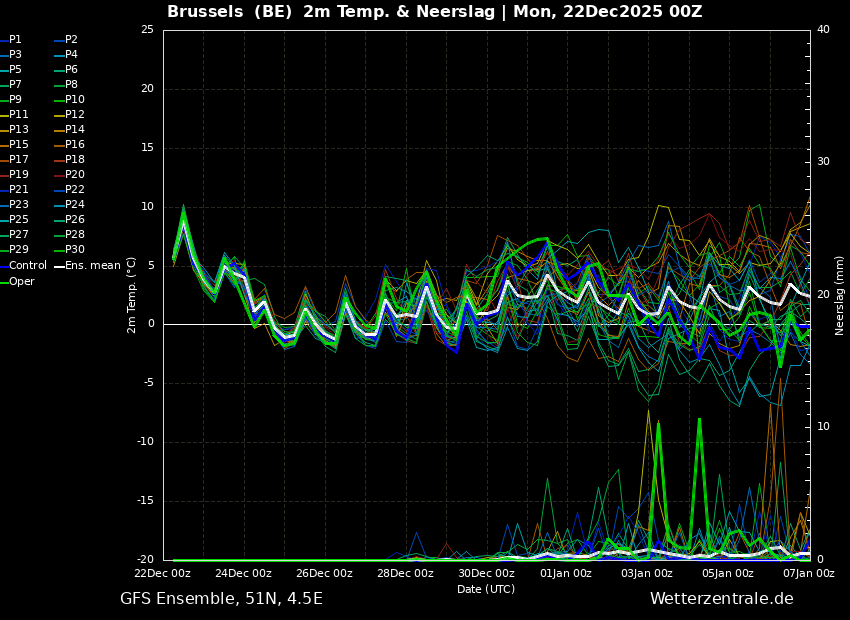Select the 01Jan 00z date tick
850x620 pixels.
coord(566,574)
